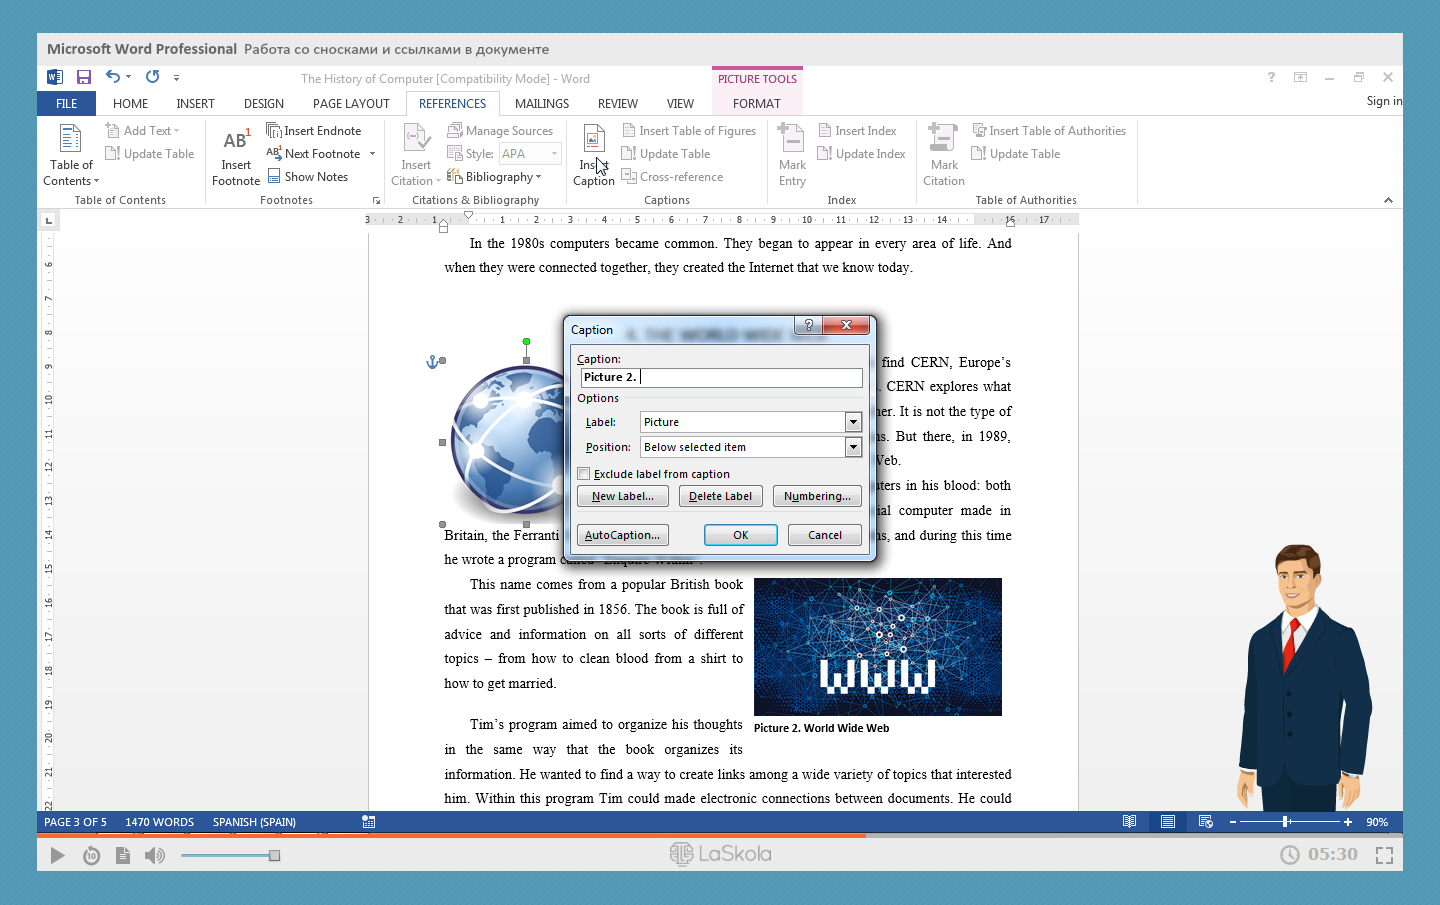Screen dimensions: 1440x905
Task: Open the FILE menu tab
Action: point(67,104)
